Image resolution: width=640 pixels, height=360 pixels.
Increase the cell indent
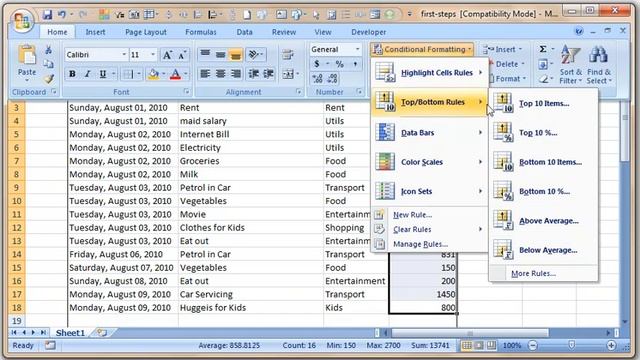tap(269, 74)
